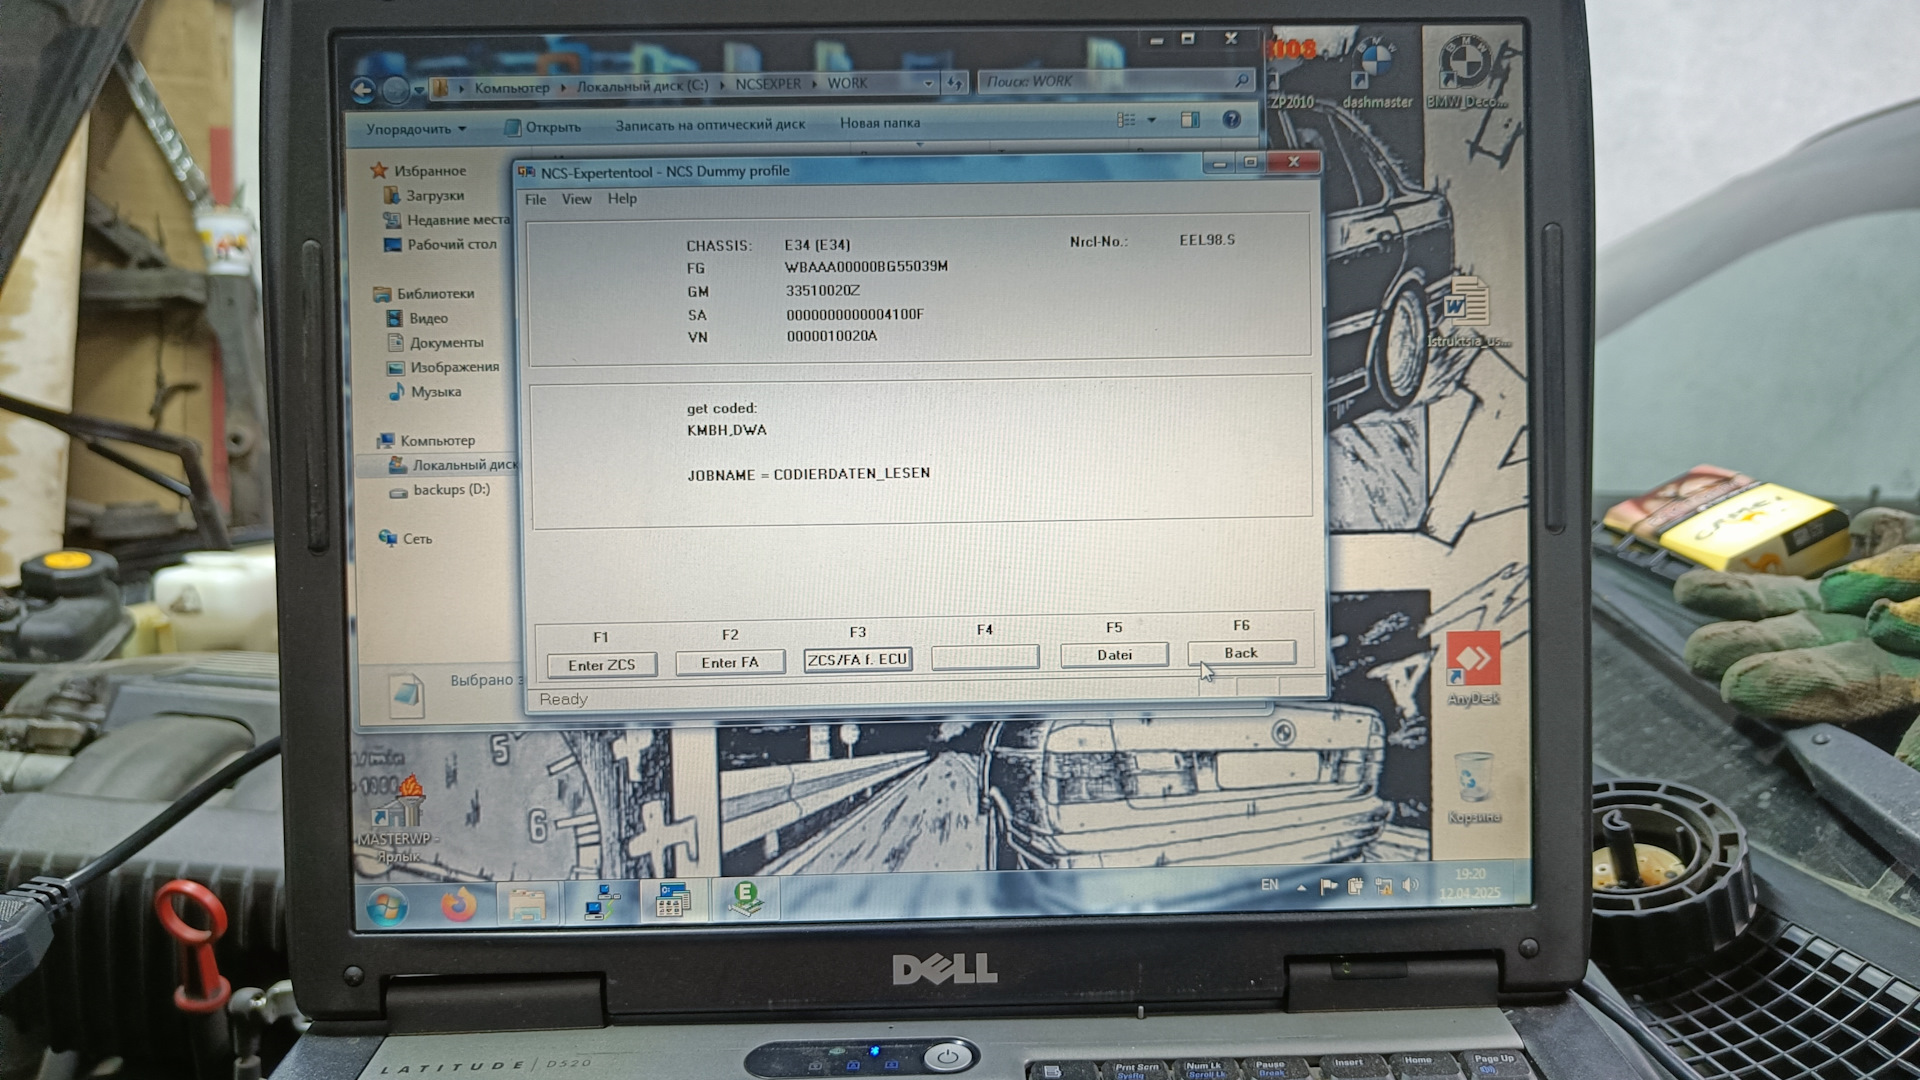Open the Action Center flag icon
Screen dimensions: 1920x1080
tap(1328, 886)
